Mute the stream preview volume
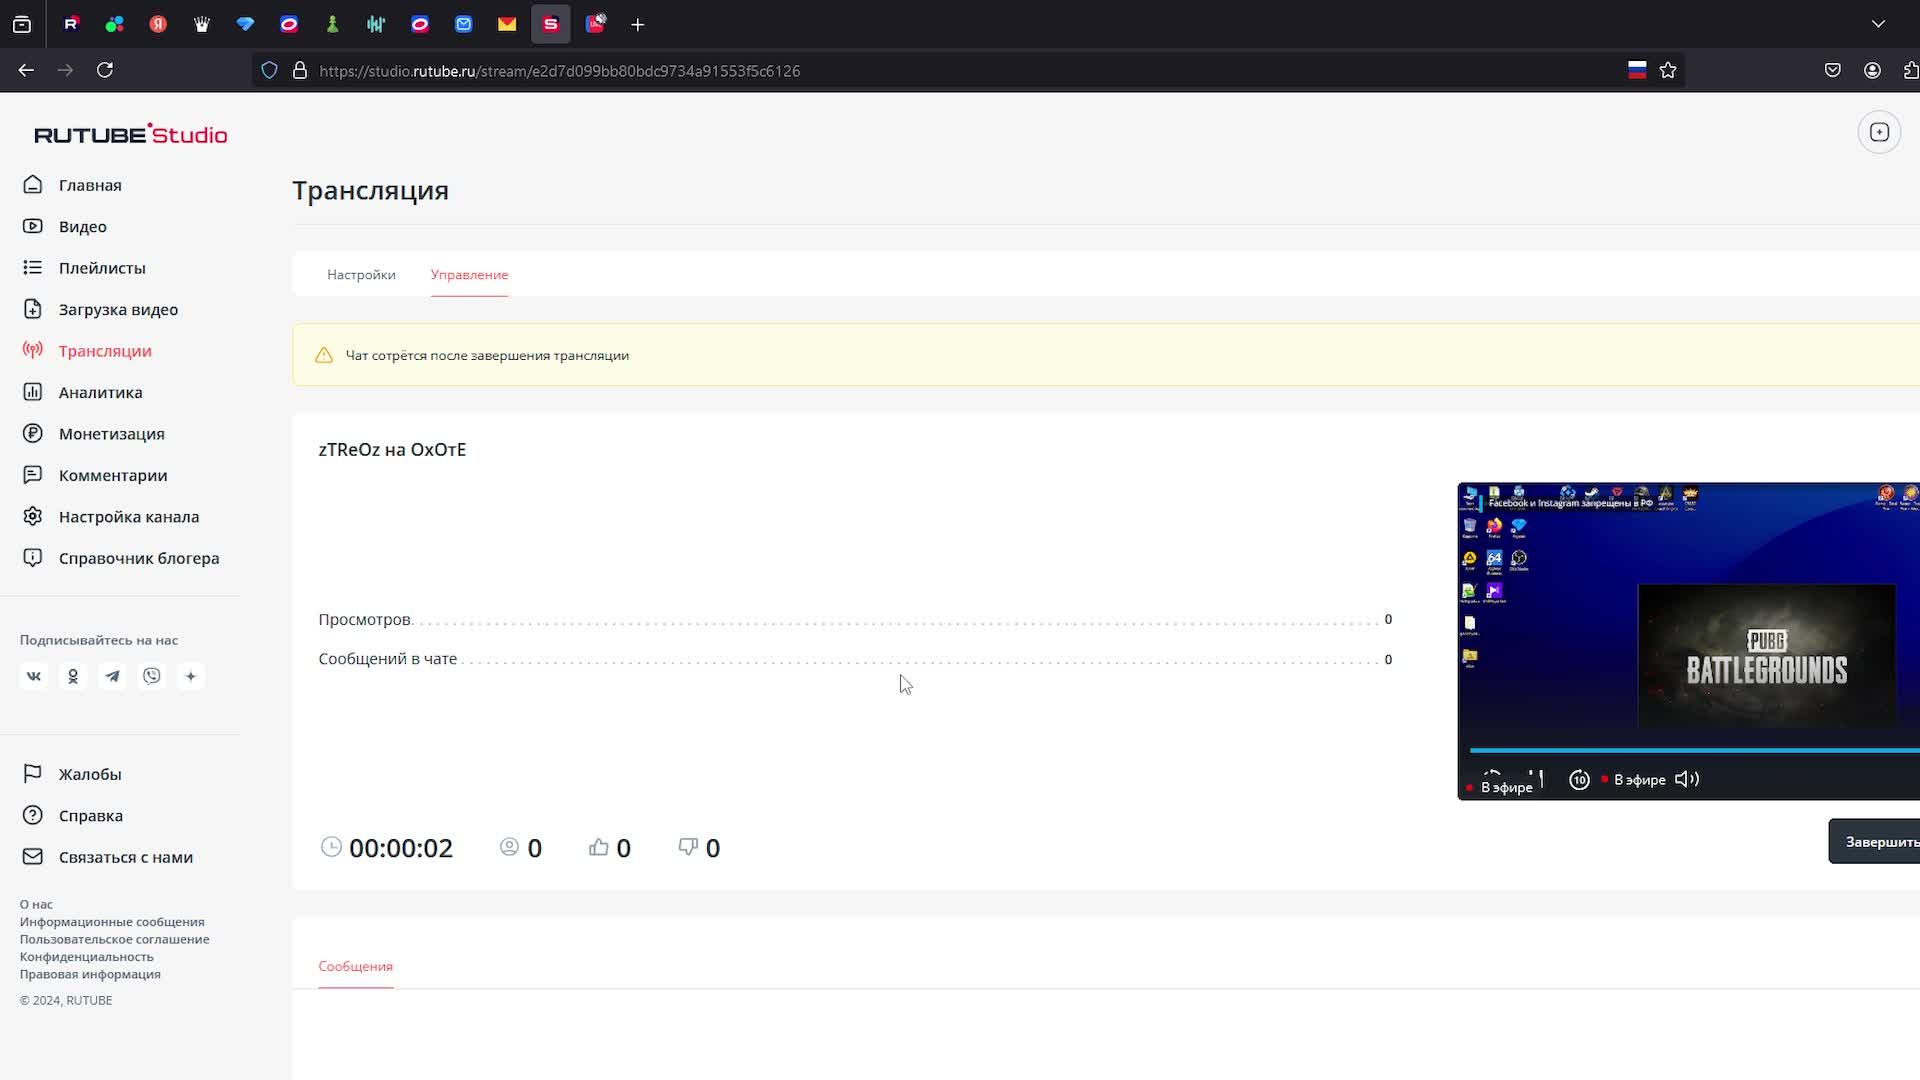 pyautogui.click(x=1687, y=779)
